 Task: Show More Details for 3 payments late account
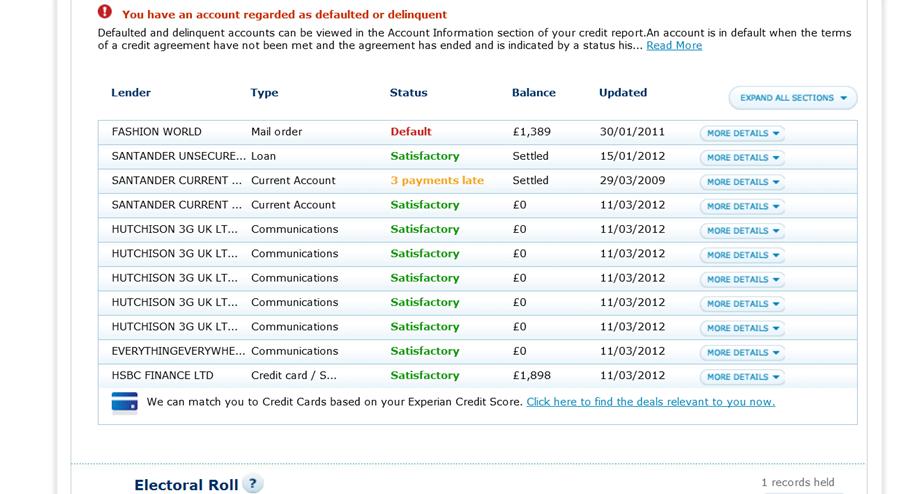[x=742, y=182]
